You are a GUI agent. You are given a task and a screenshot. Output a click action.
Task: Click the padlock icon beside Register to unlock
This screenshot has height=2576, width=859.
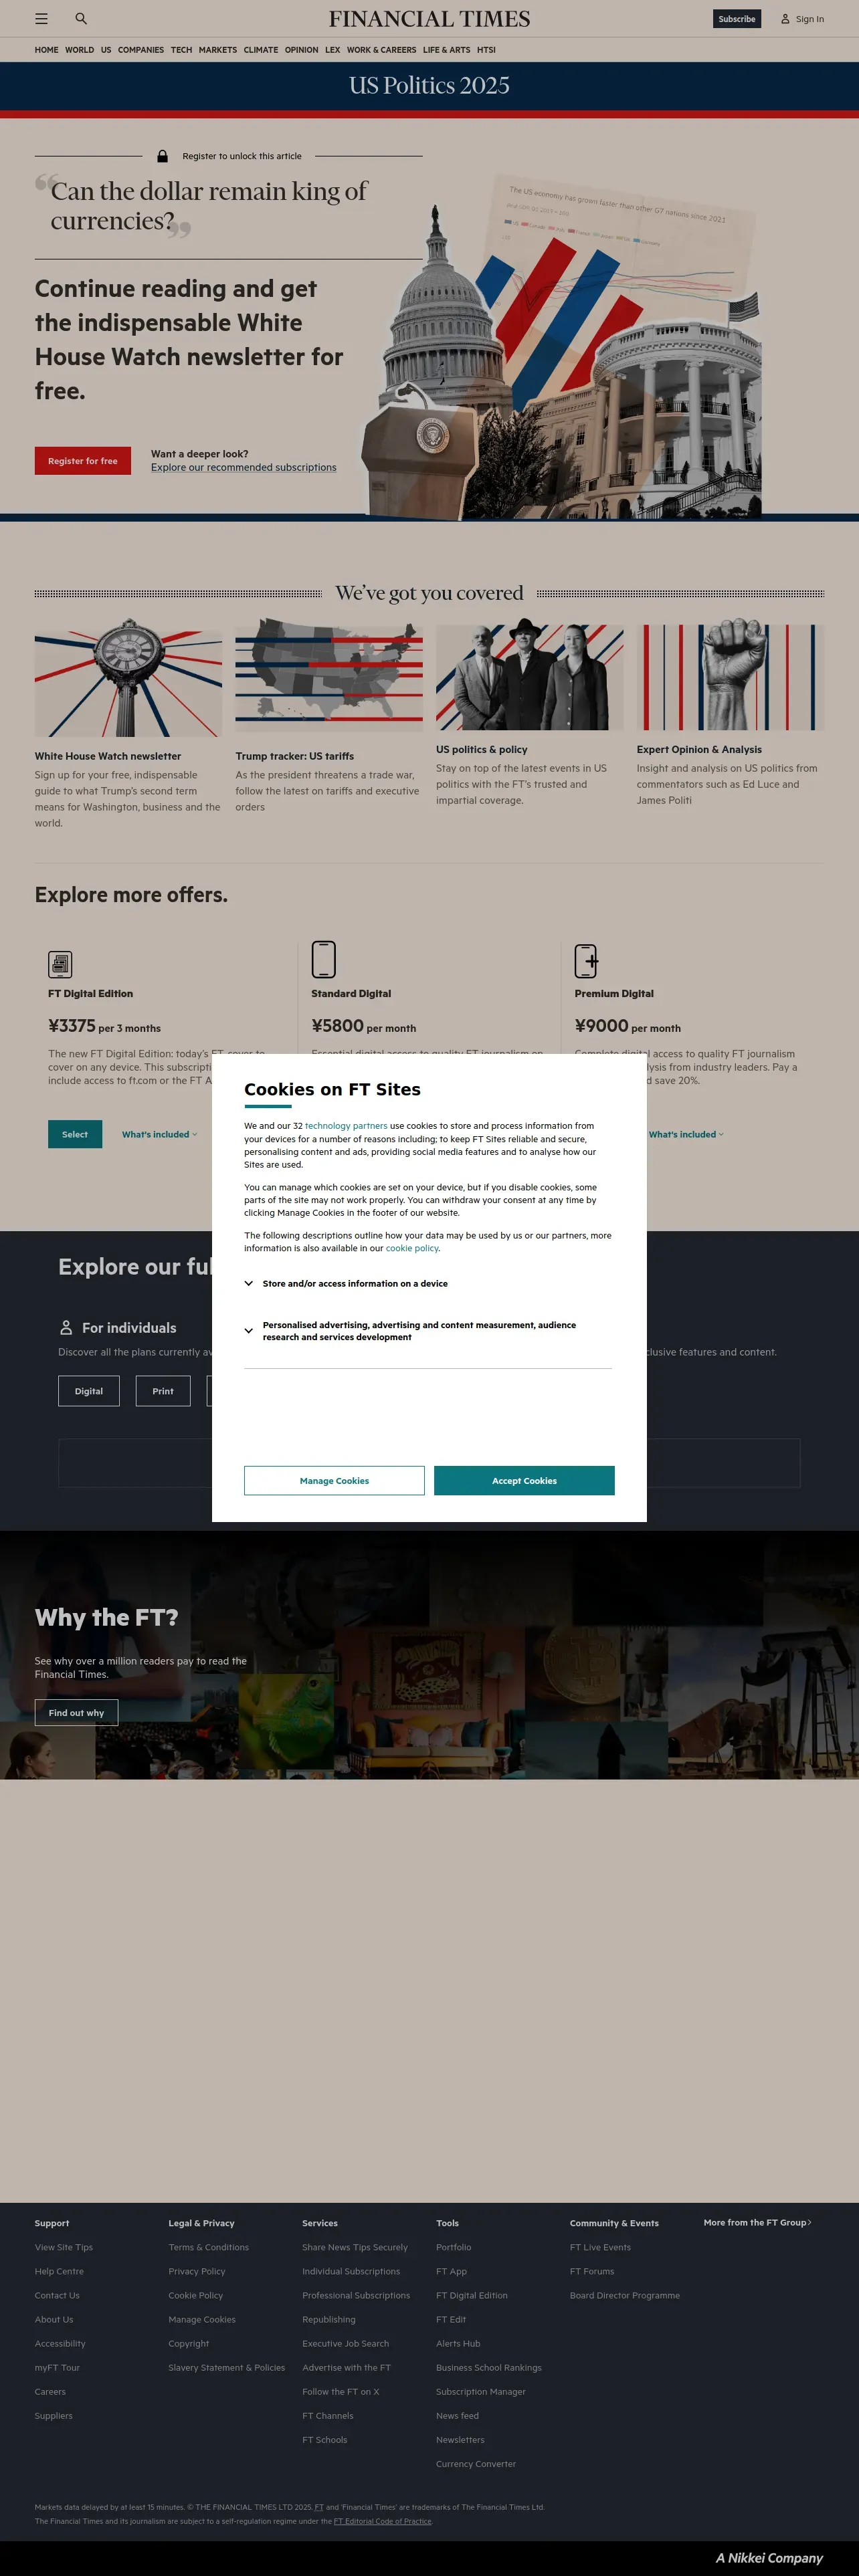click(x=162, y=156)
